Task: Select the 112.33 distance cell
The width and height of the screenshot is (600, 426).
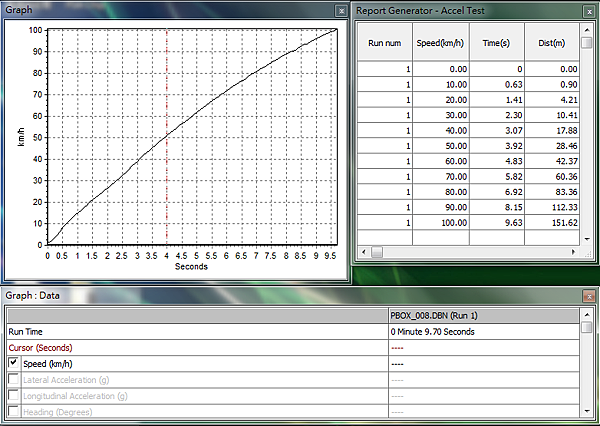Action: pyautogui.click(x=552, y=207)
